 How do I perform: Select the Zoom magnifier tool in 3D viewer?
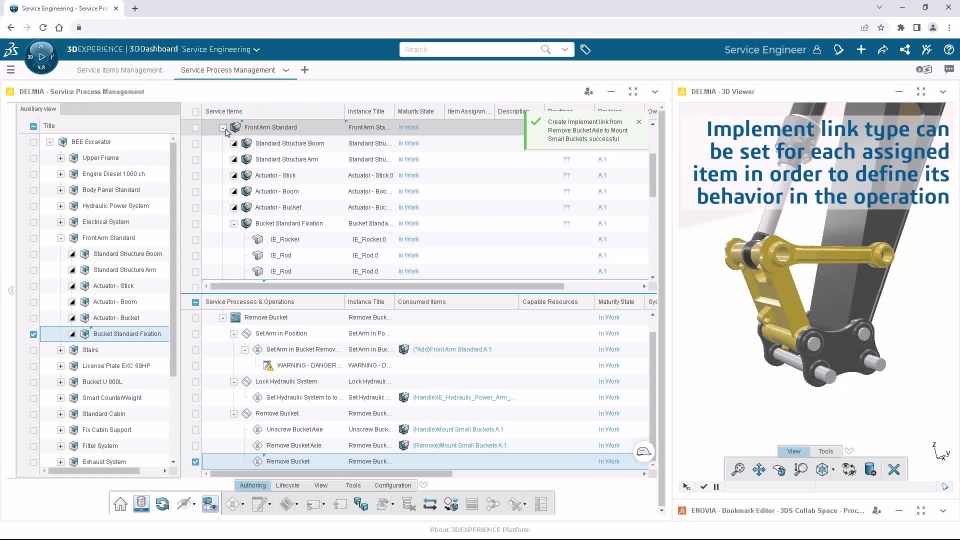point(800,470)
